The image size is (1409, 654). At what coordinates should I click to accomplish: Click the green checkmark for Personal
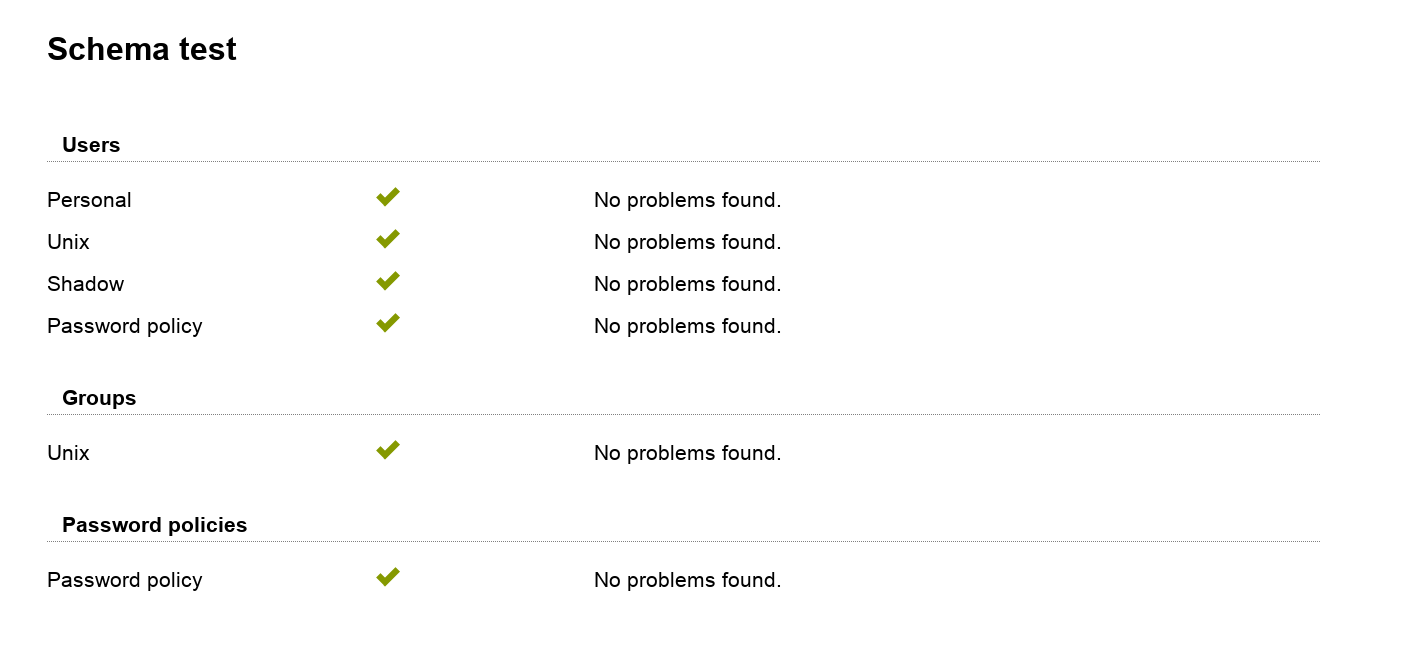(388, 197)
